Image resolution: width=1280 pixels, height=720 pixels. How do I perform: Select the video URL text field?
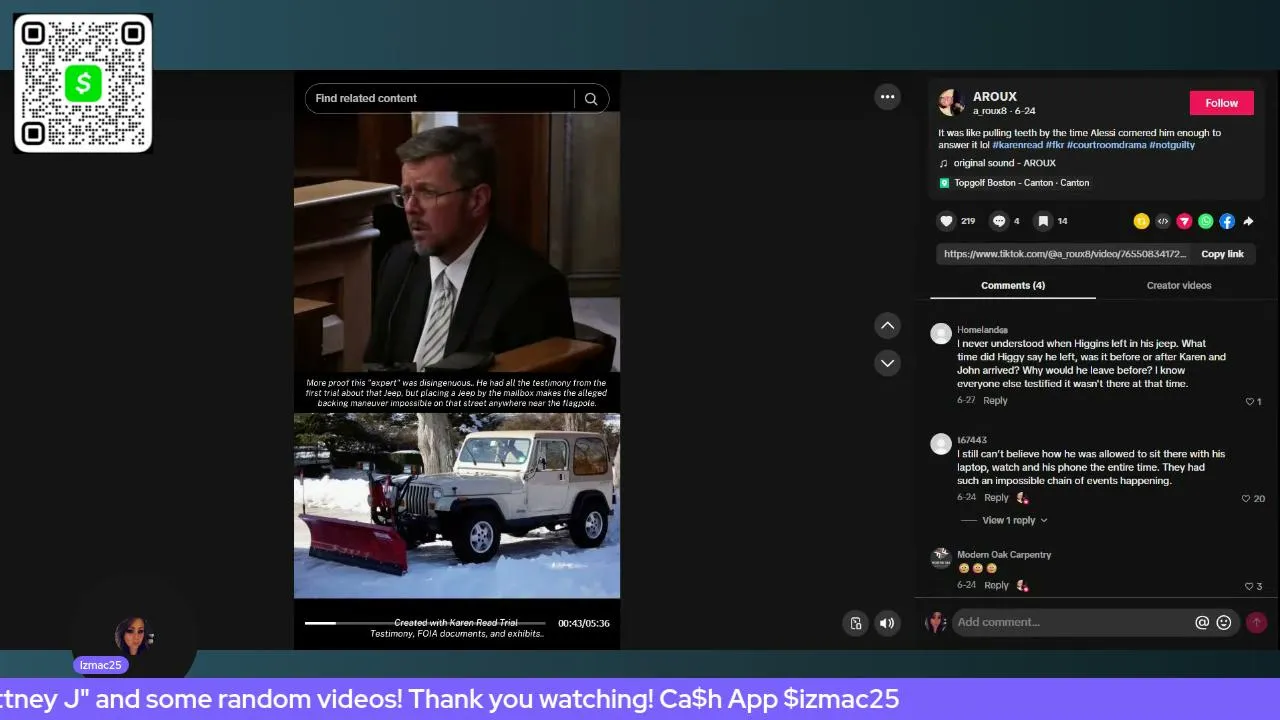coord(1065,254)
